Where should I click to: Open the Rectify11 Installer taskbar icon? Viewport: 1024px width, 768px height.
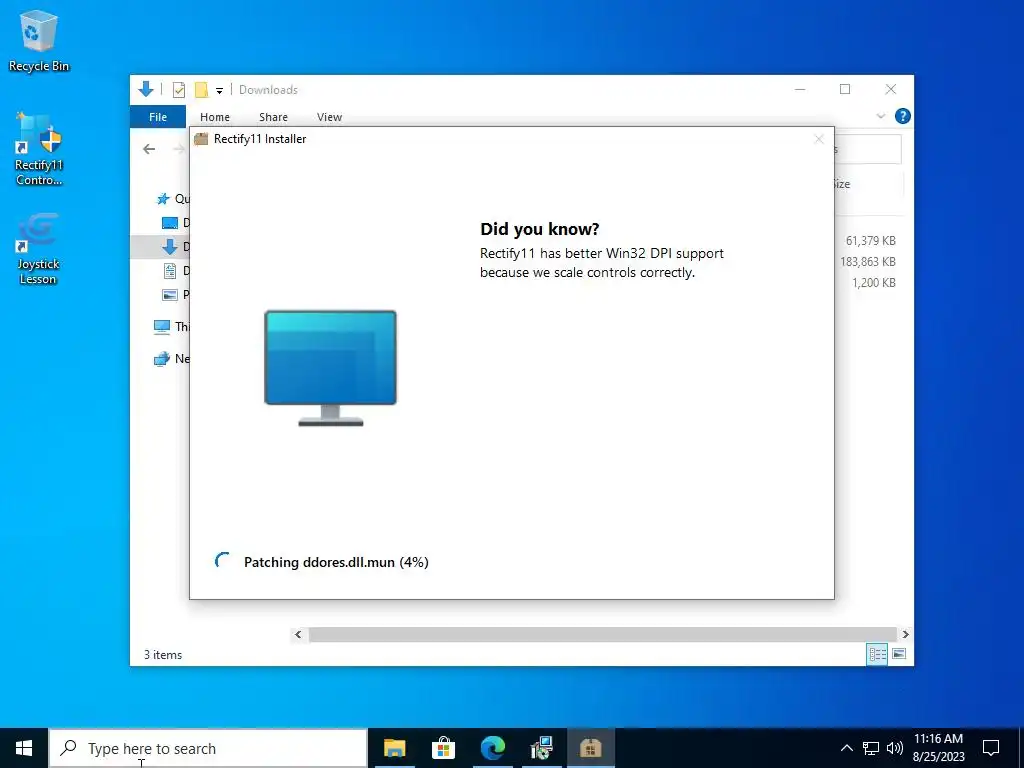point(590,748)
